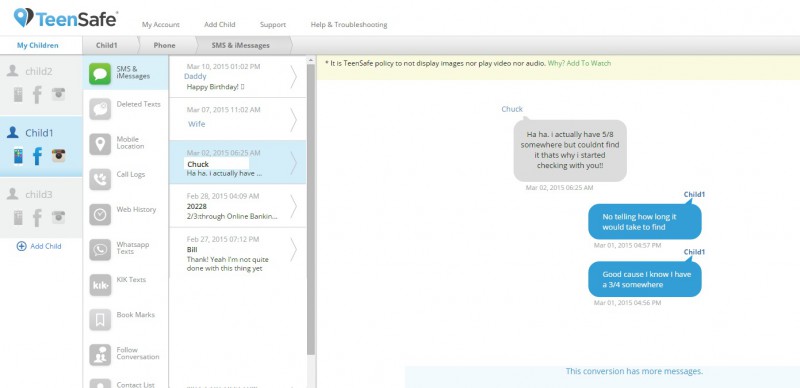800x388 pixels.
Task: Go to Phone breadcrumb
Action: pos(164,45)
